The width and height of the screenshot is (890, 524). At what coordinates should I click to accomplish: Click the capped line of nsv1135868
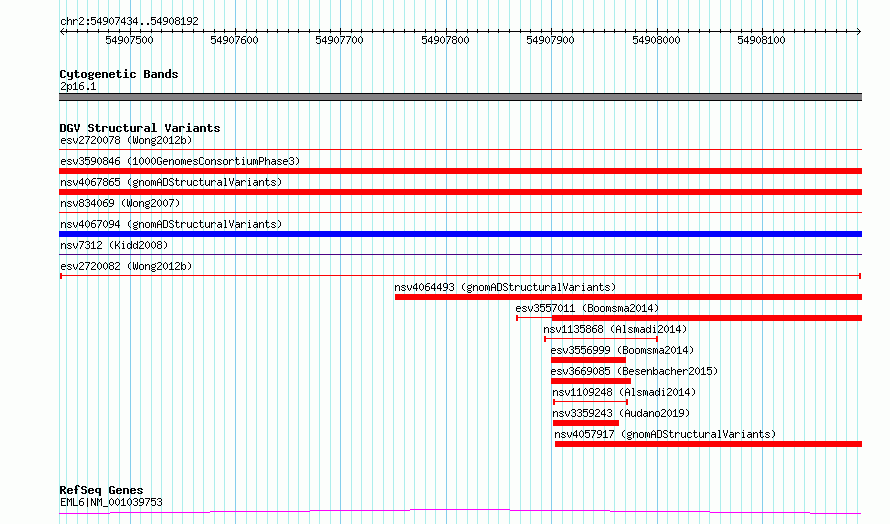601,339
